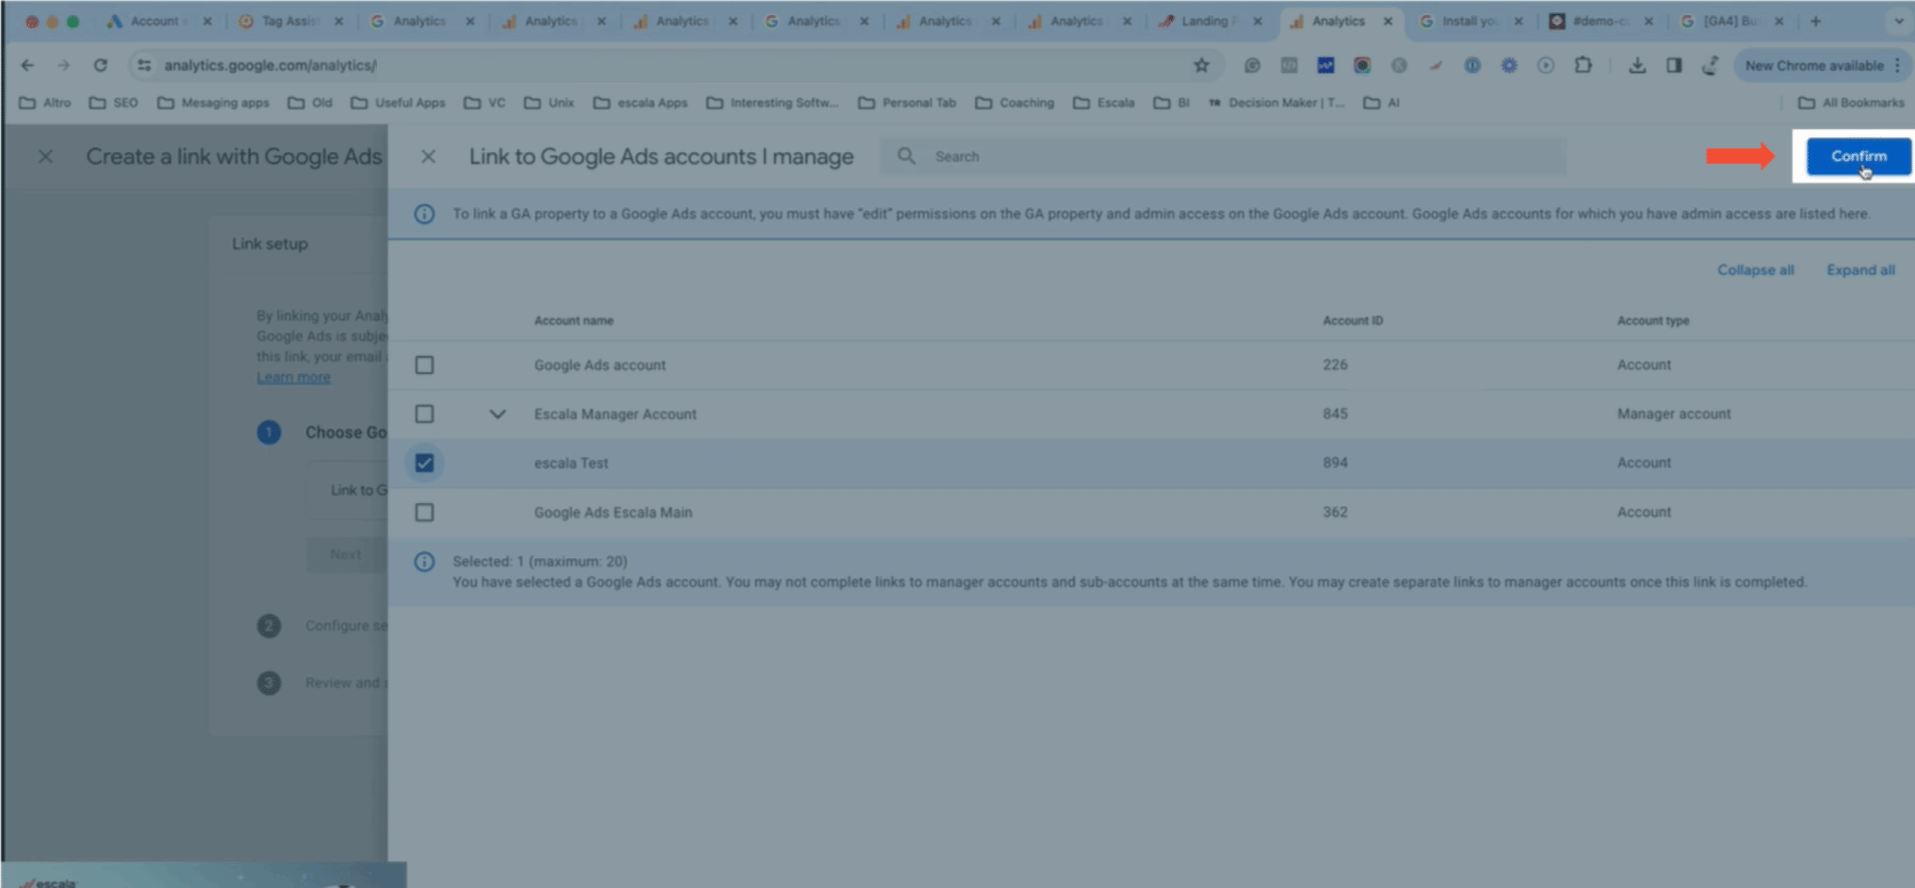Bookmark this page with the star icon
This screenshot has height=888, width=1915.
pyautogui.click(x=1201, y=65)
